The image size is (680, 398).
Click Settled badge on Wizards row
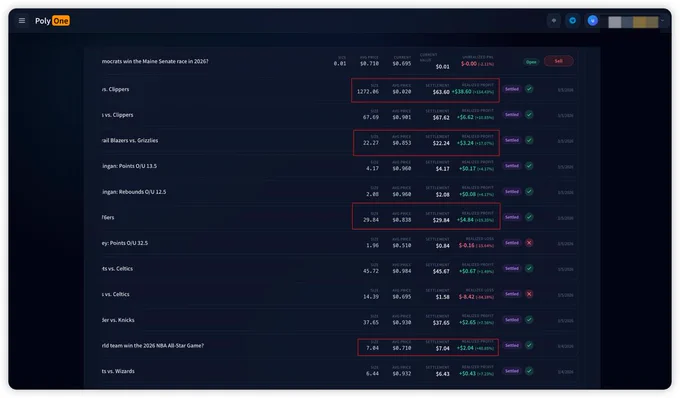pos(512,371)
